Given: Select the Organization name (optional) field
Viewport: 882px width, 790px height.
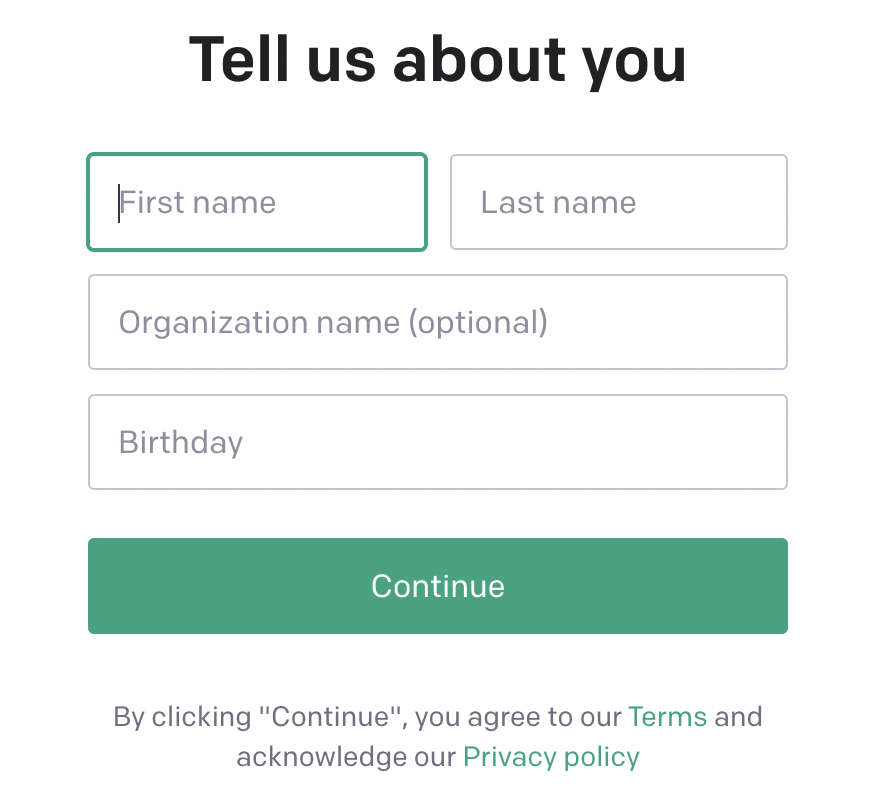Looking at the screenshot, I should pyautogui.click(x=437, y=322).
